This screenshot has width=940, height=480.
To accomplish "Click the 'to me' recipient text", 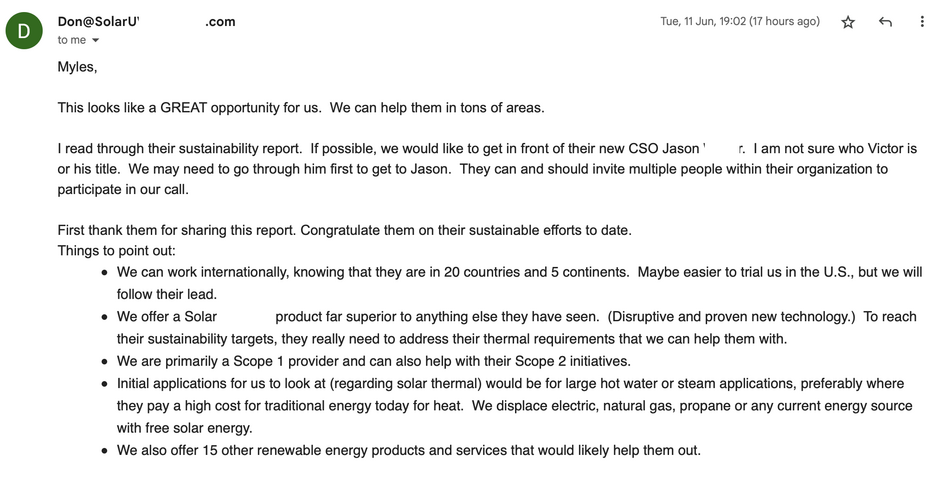I will (x=71, y=40).
